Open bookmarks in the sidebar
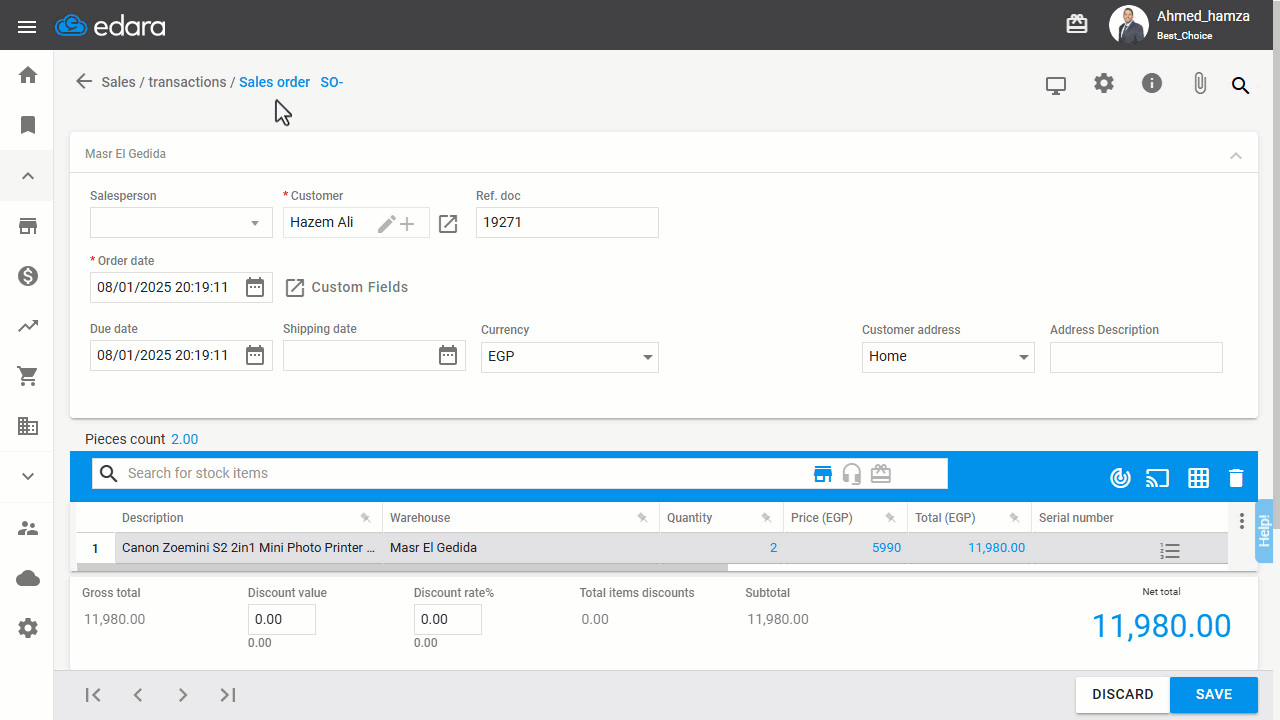 click(x=28, y=125)
